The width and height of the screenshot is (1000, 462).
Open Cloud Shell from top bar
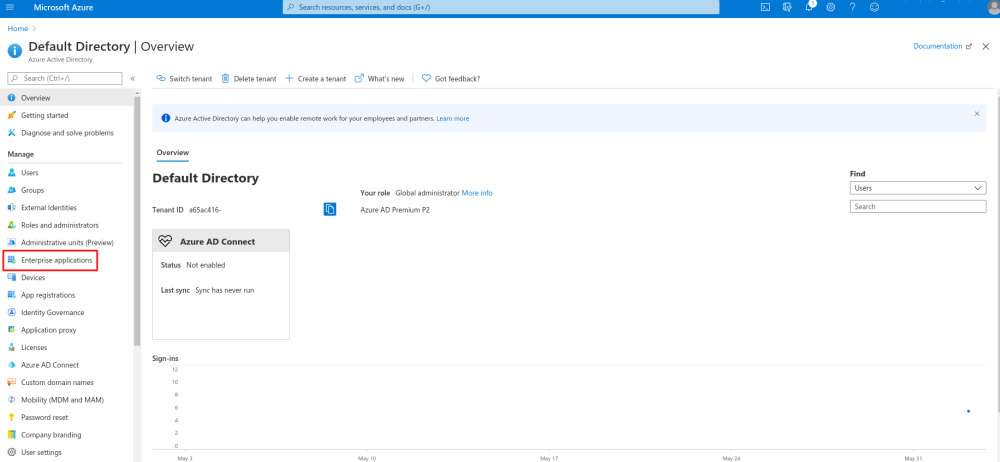point(765,7)
